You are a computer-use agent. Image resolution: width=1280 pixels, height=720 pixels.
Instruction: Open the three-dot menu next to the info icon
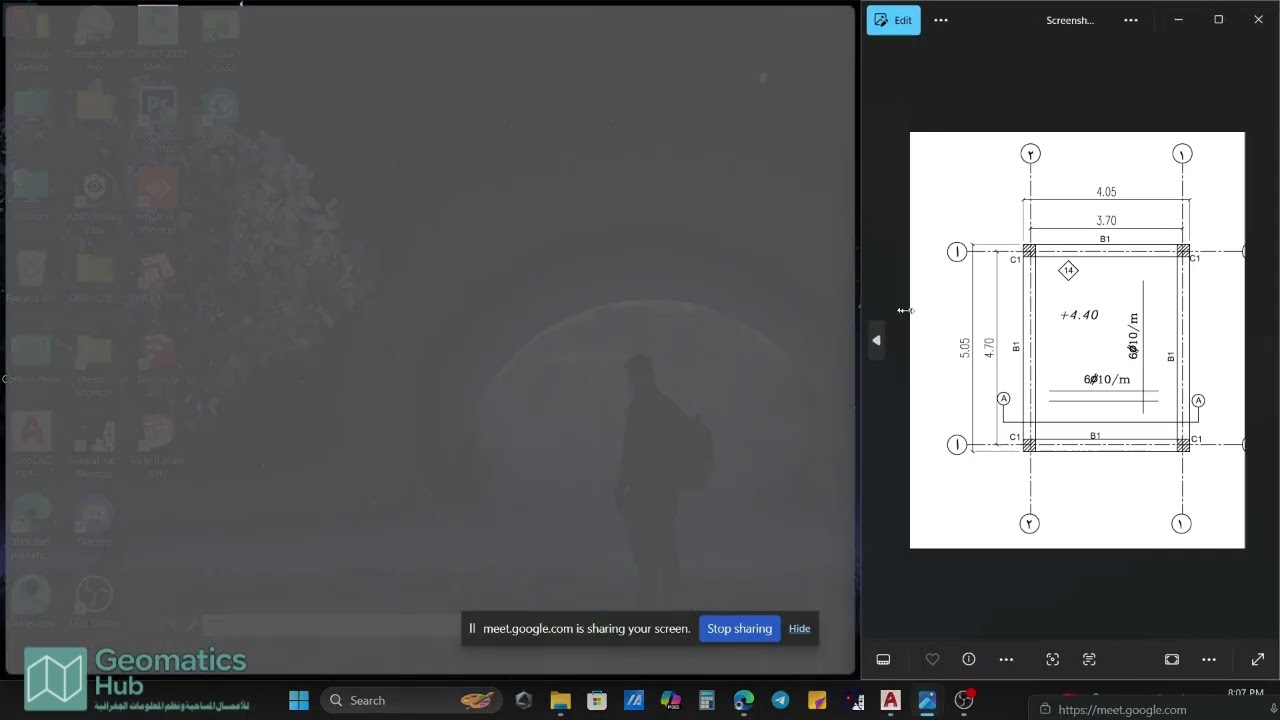[x=1006, y=659]
